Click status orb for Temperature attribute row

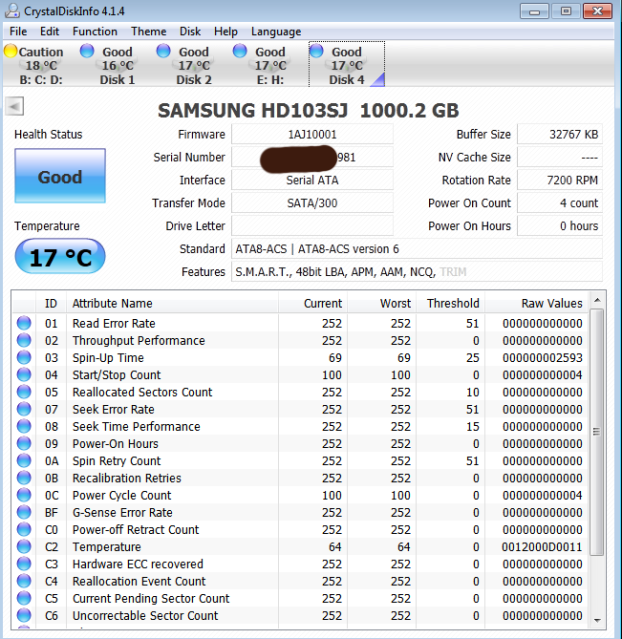click(x=24, y=546)
